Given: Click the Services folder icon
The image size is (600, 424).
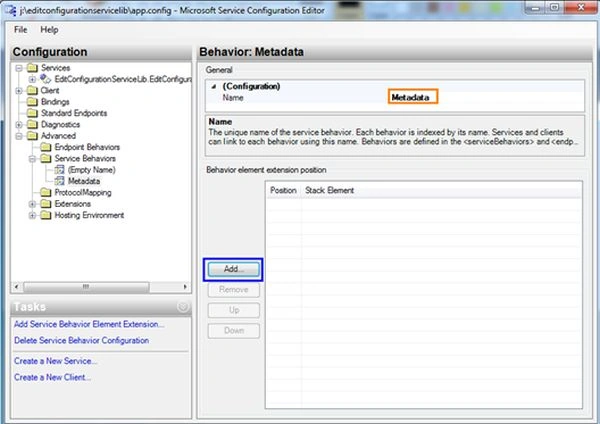Looking at the screenshot, I should click(x=32, y=68).
